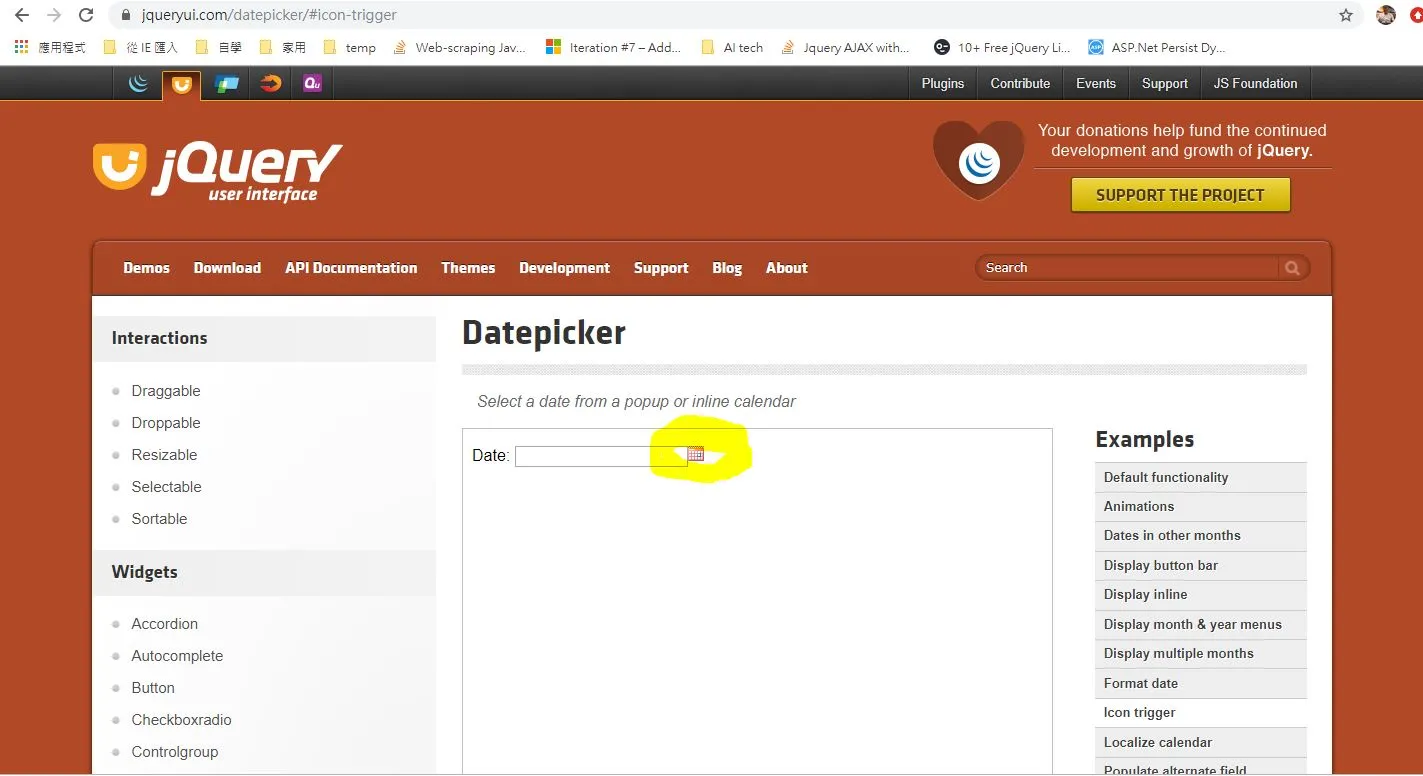Open the Droppable interaction link
The width and height of the screenshot is (1423, 776).
166,423
